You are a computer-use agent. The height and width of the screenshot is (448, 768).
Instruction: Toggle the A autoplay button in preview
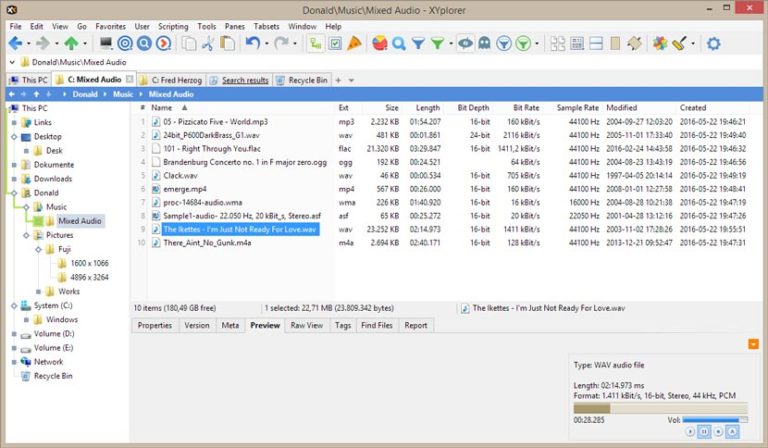pos(732,431)
